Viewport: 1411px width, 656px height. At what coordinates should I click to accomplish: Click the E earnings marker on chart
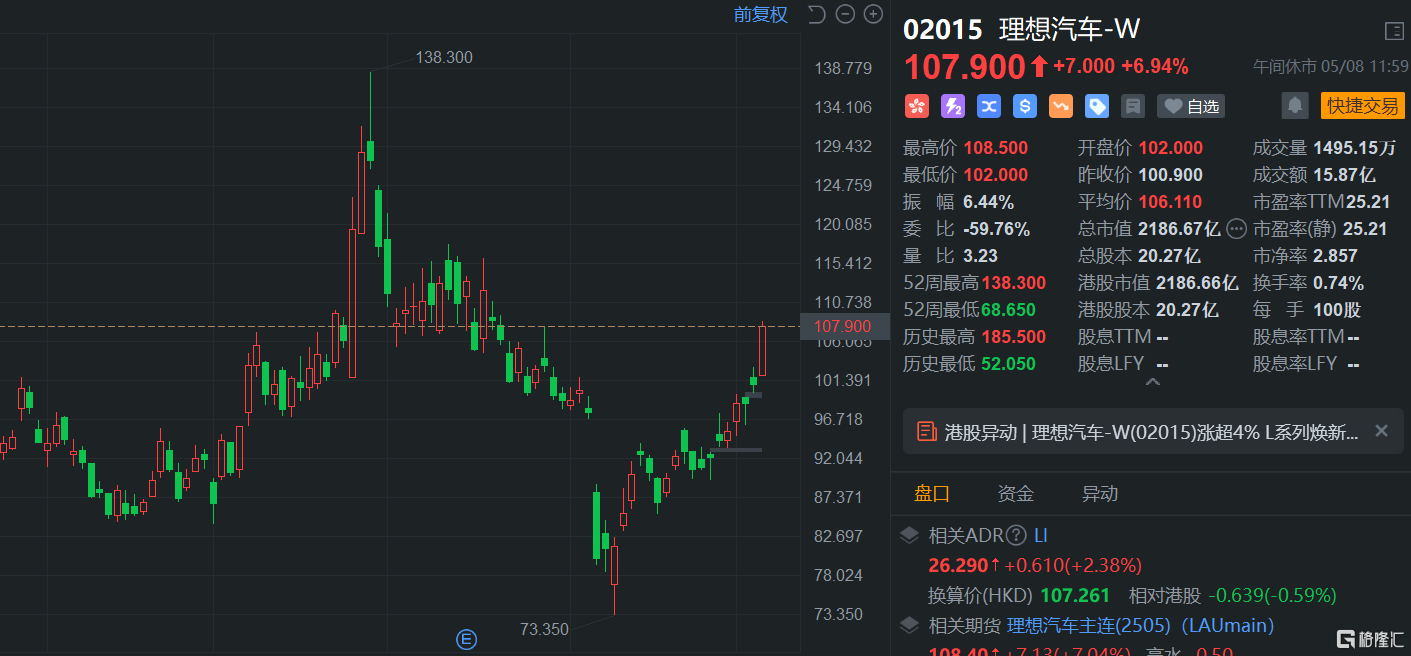(x=465, y=639)
